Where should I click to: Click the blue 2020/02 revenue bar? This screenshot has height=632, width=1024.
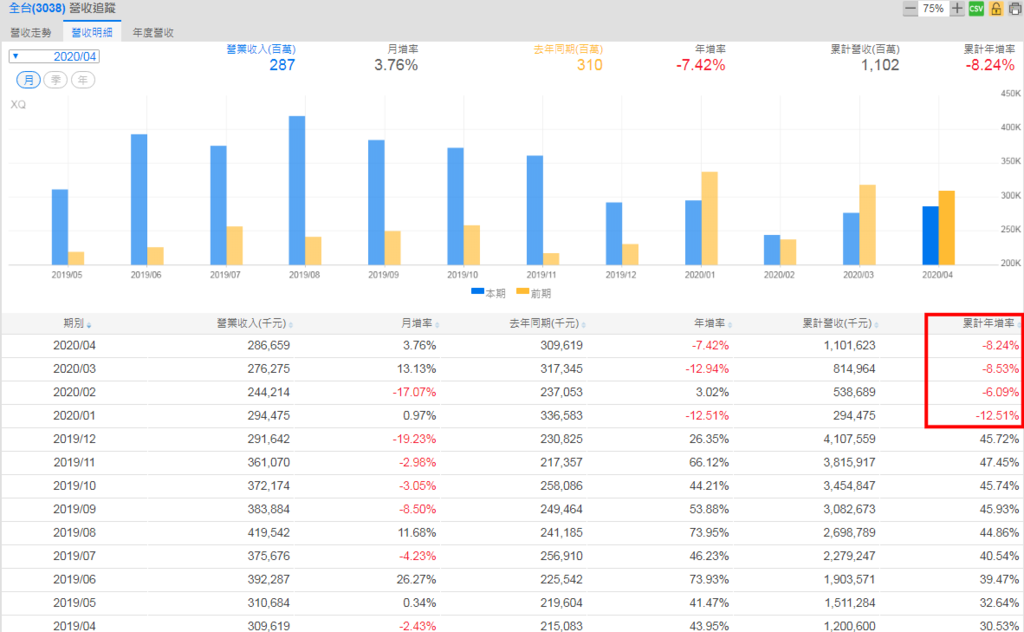click(772, 249)
